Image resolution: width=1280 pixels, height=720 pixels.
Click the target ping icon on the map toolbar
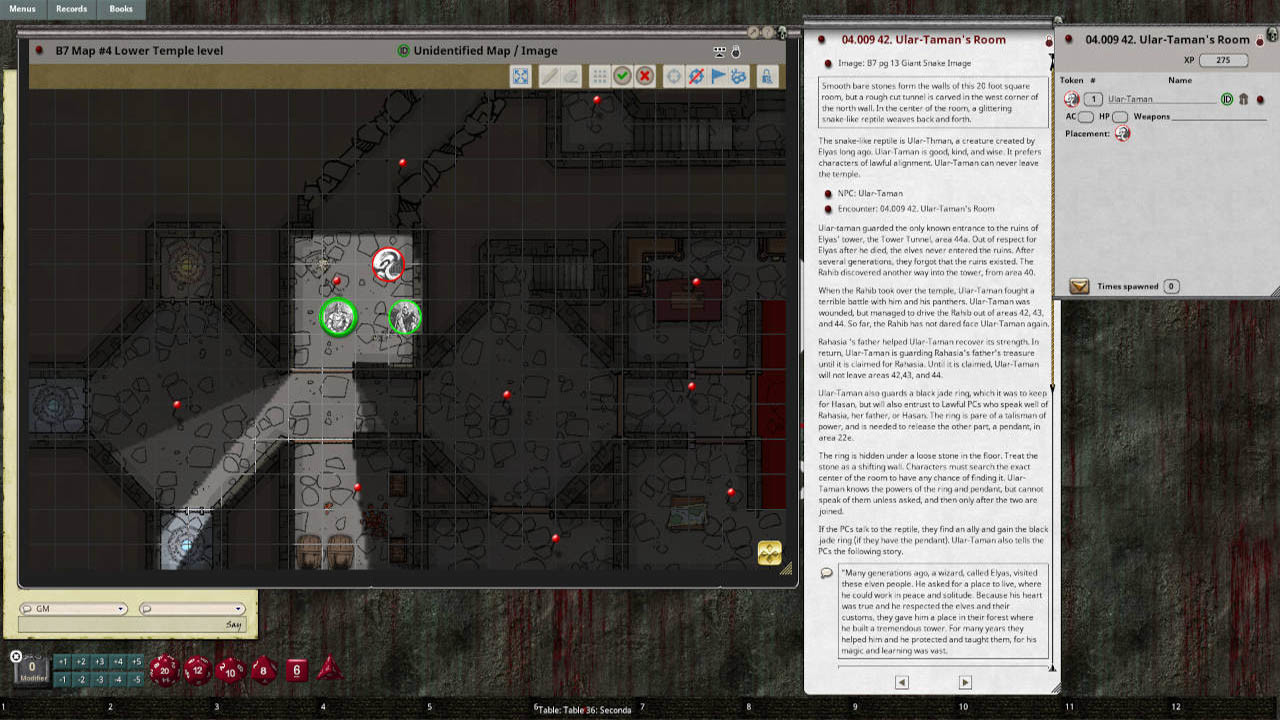pos(674,76)
